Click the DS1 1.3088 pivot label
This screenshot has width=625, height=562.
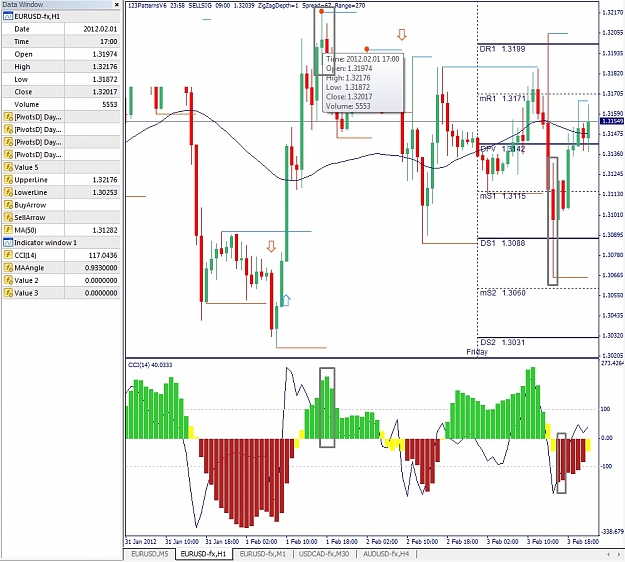click(503, 243)
